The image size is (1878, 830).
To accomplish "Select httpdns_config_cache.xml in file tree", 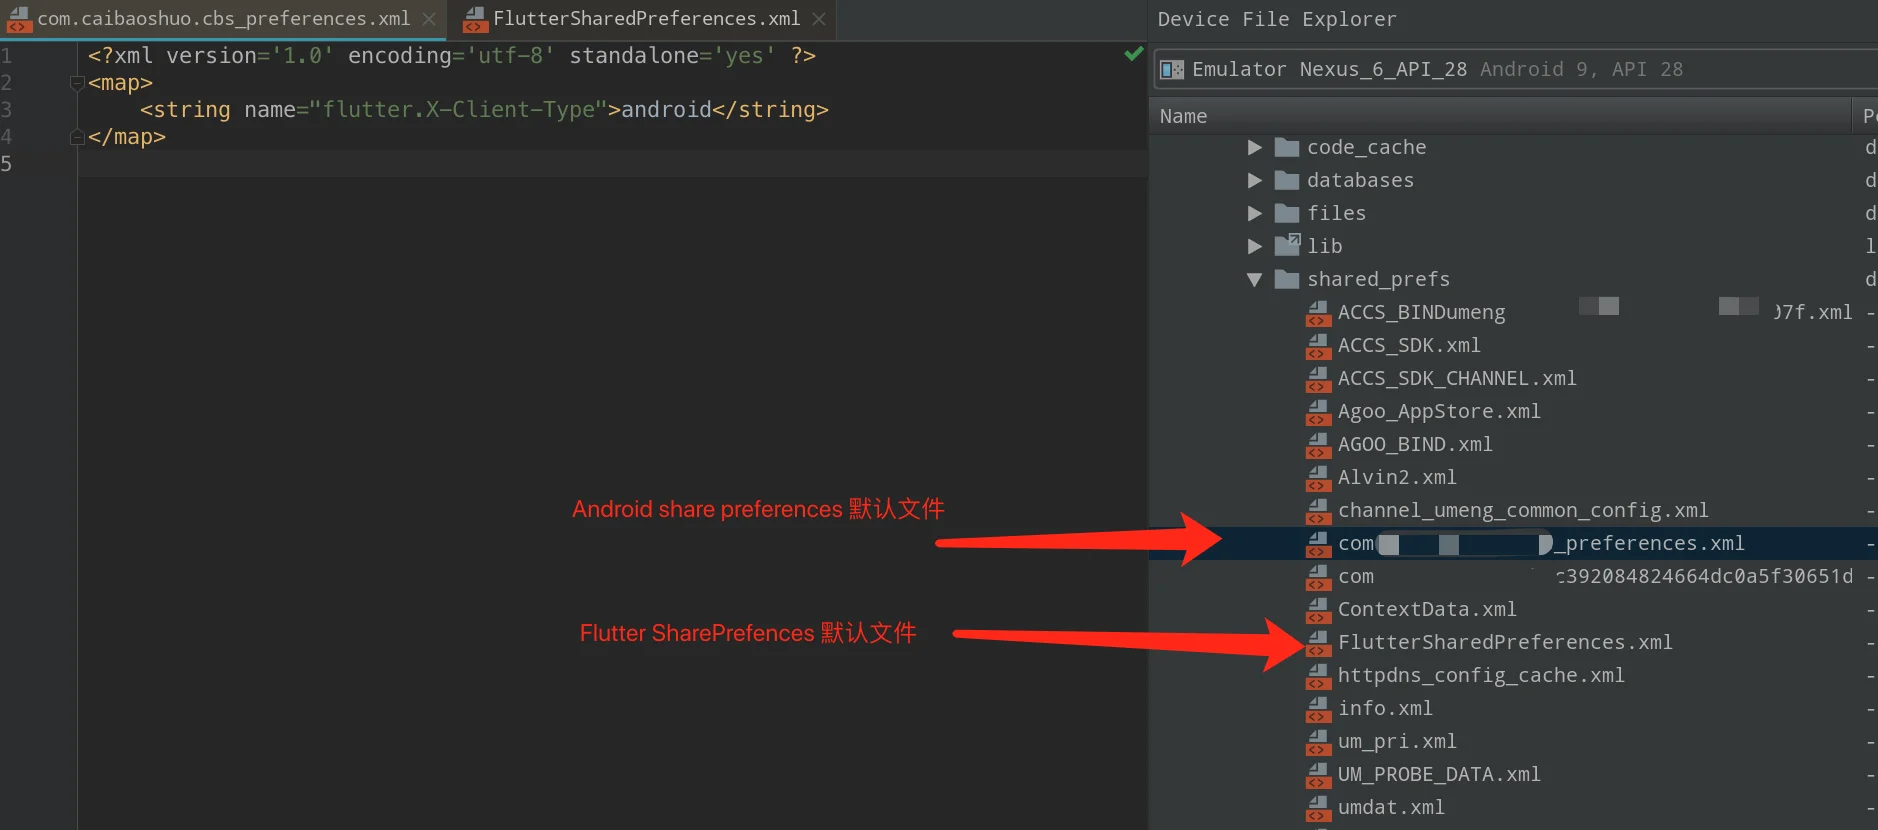I will 1481,676.
